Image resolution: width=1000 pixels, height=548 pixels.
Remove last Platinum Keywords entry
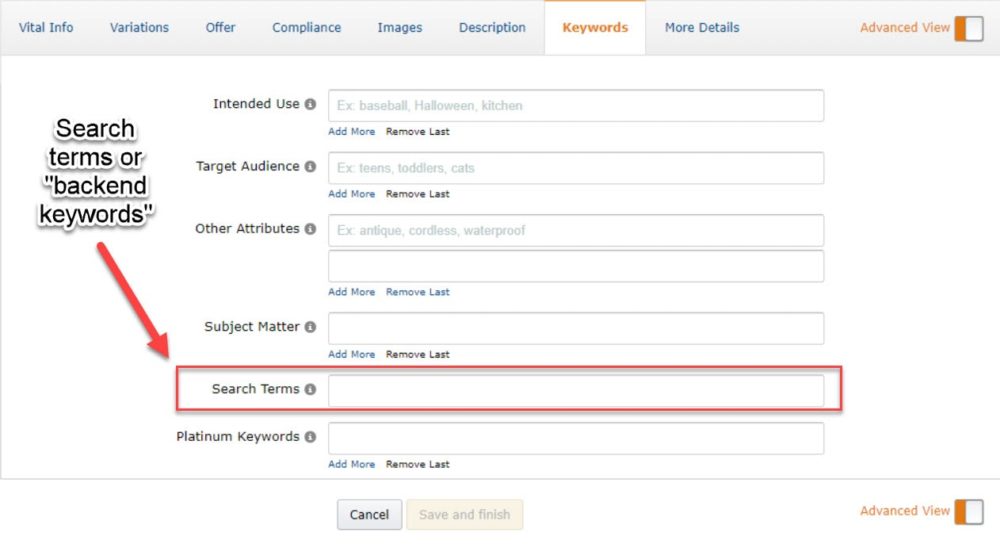tap(418, 464)
